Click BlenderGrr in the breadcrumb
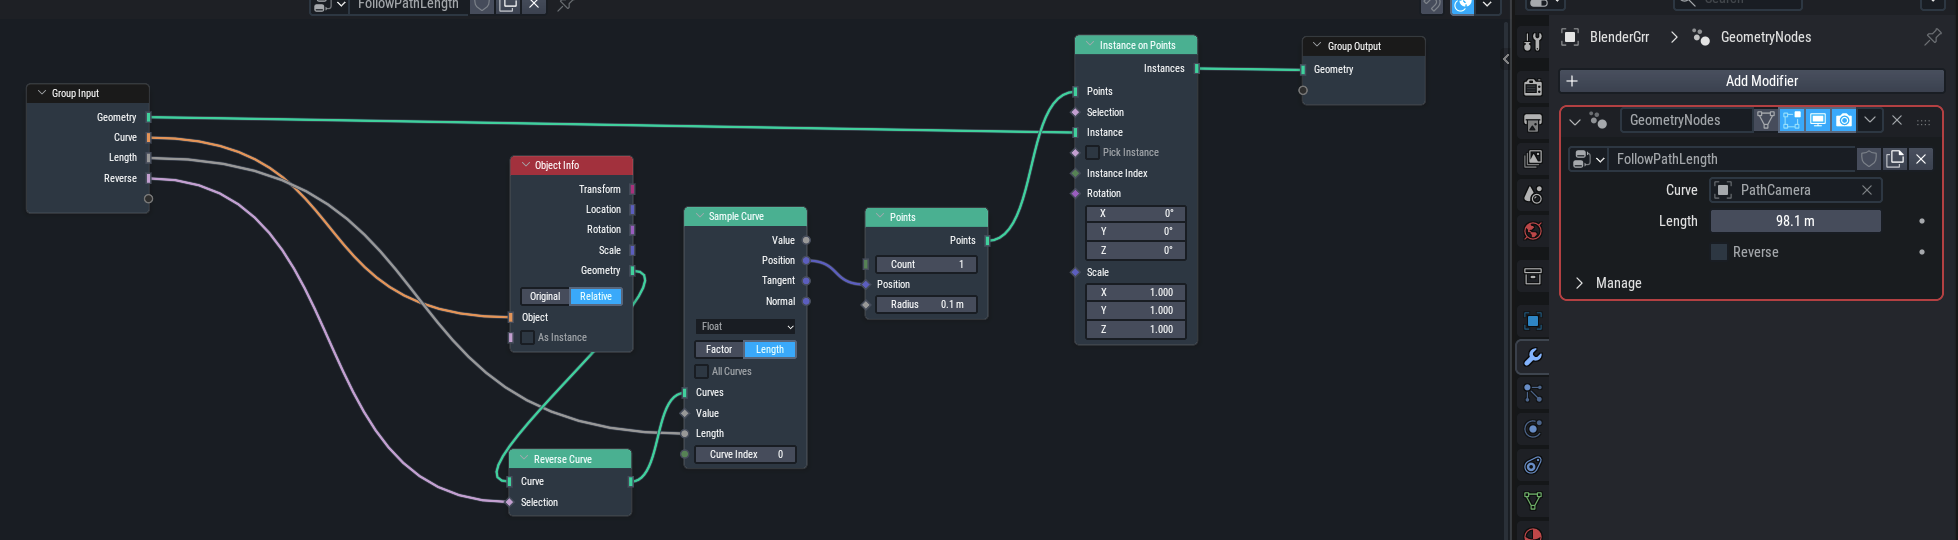The image size is (1958, 540). pyautogui.click(x=1619, y=37)
